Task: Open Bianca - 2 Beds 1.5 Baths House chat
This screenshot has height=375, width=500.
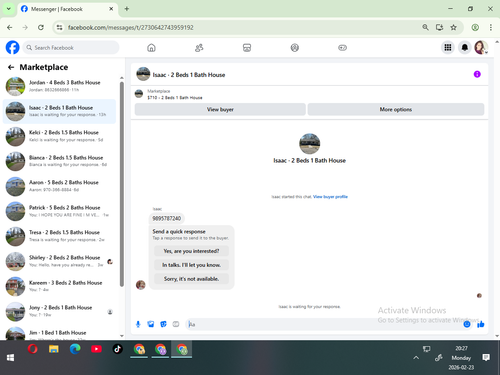Action: [x=59, y=161]
